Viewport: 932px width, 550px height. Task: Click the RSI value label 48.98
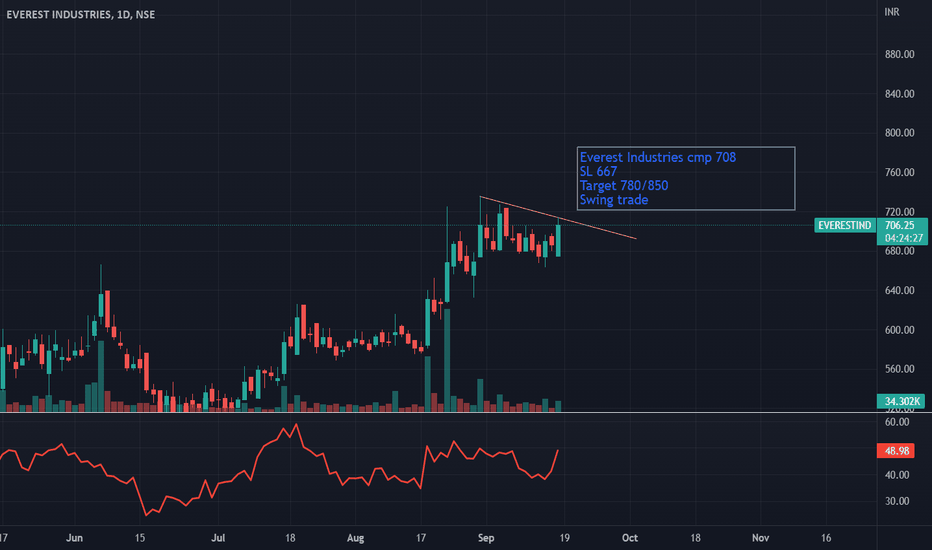click(896, 451)
